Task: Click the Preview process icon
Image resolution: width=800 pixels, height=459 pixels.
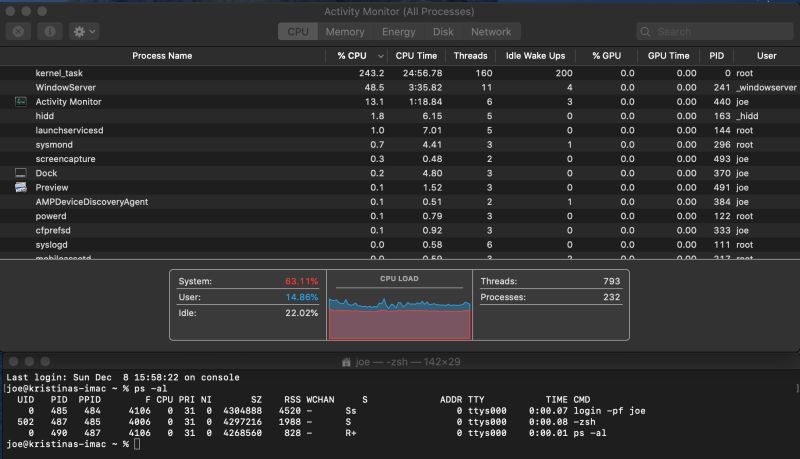Action: click(21, 187)
